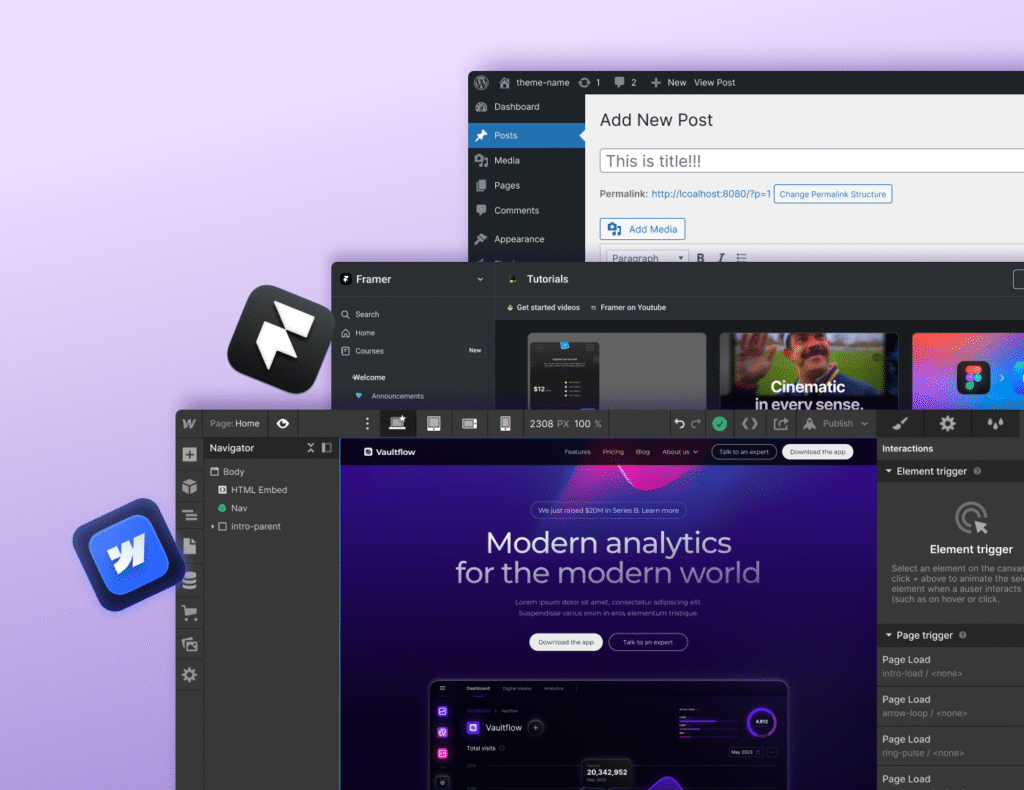Open the comments bubble icon in the WordPress admin bar
Viewport: 1024px width, 790px height.
click(619, 82)
